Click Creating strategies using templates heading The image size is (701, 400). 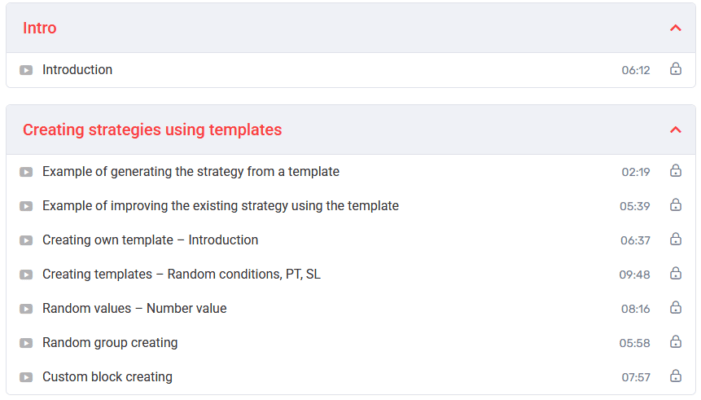[152, 130]
